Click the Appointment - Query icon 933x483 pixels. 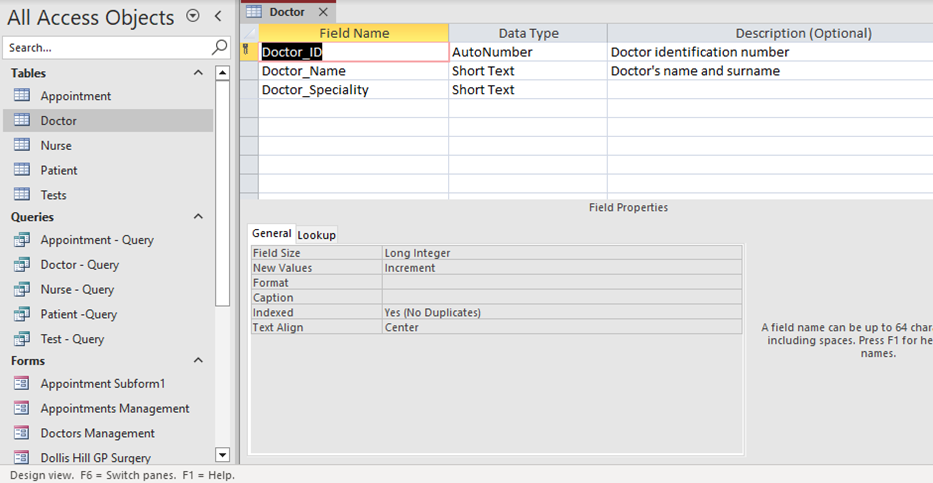(x=21, y=240)
